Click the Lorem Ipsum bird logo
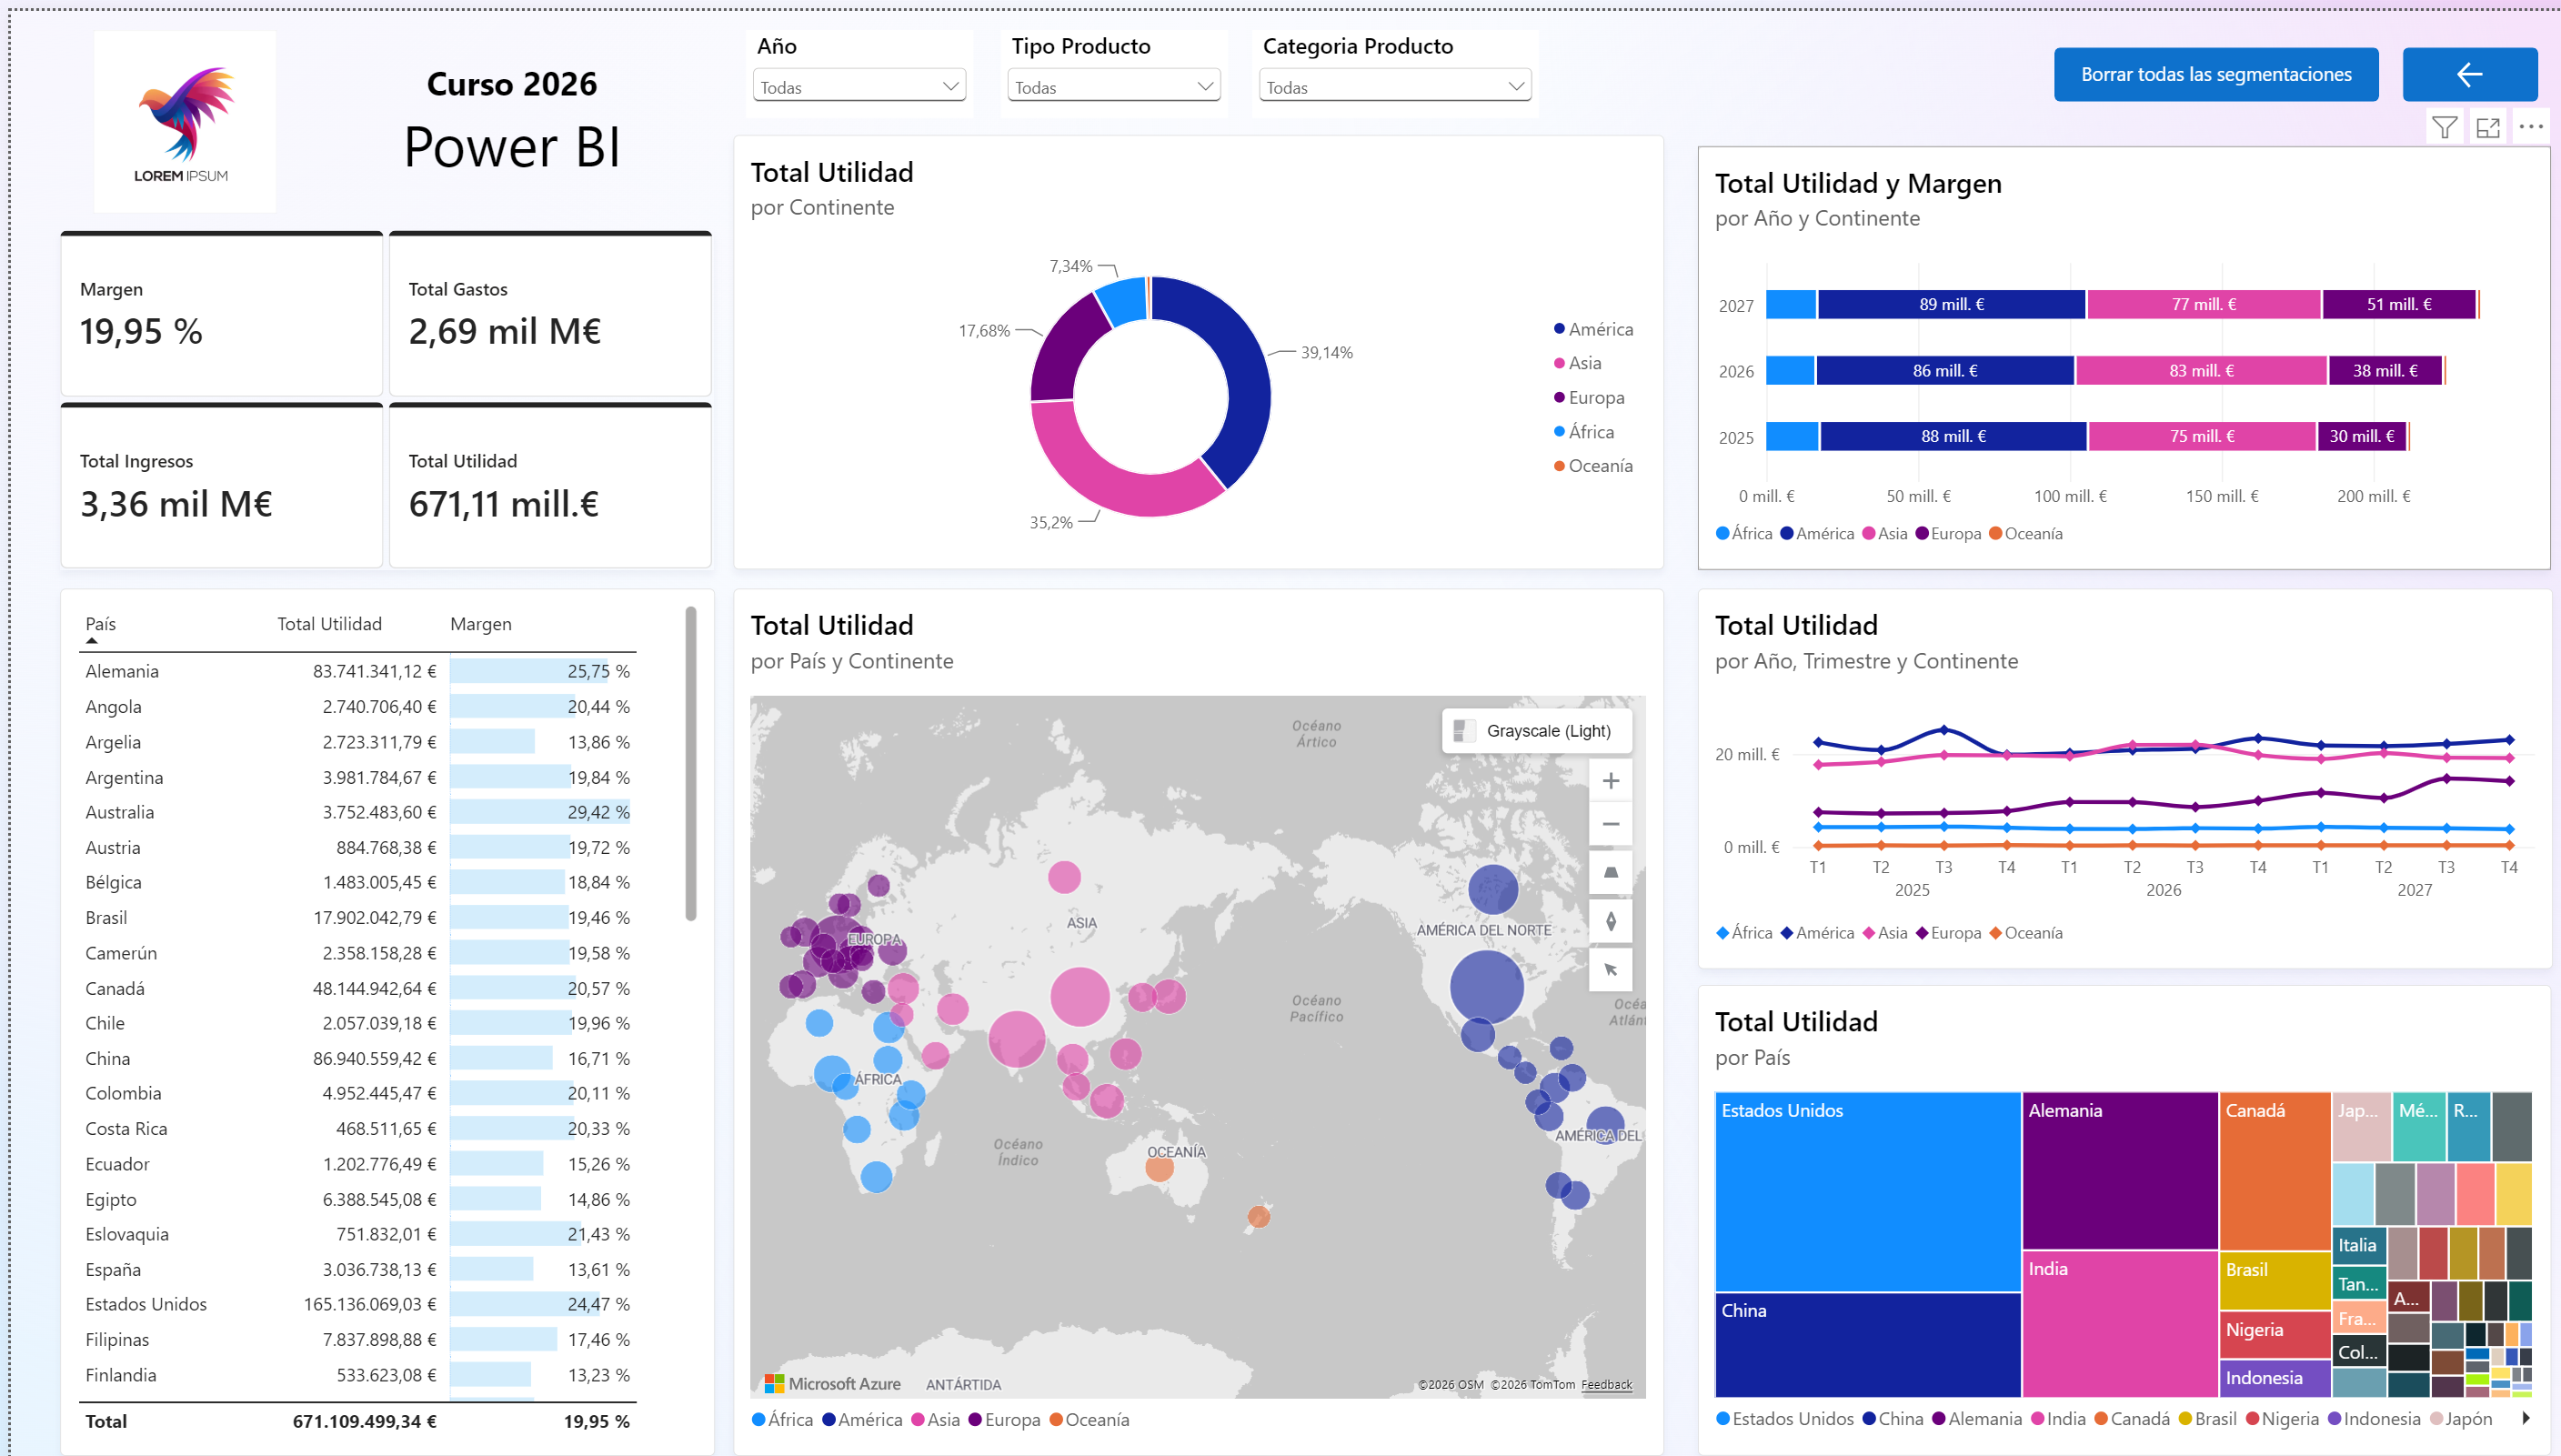 tap(185, 121)
